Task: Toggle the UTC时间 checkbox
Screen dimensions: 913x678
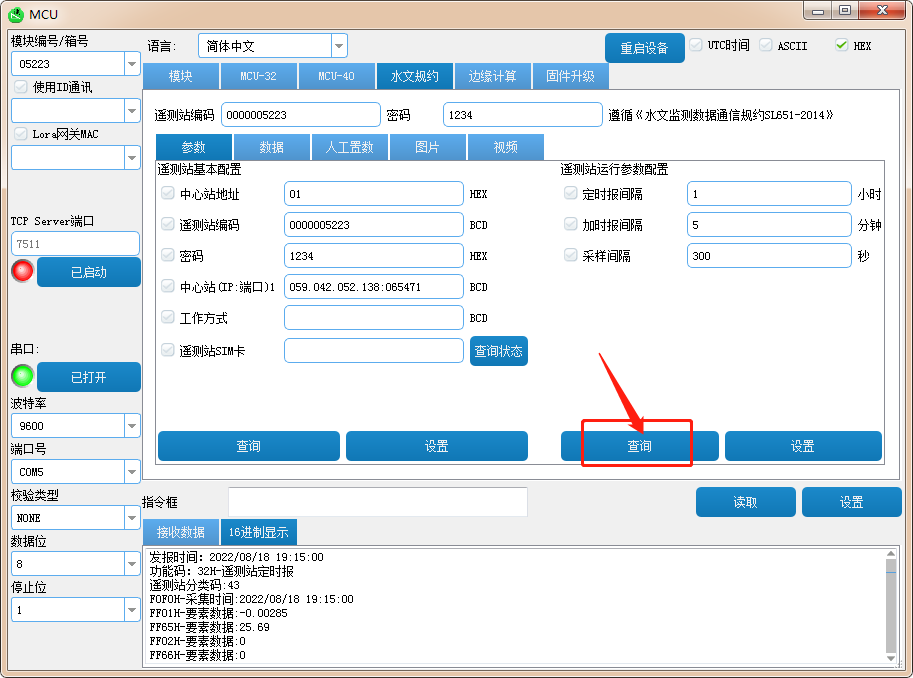Action: click(696, 46)
